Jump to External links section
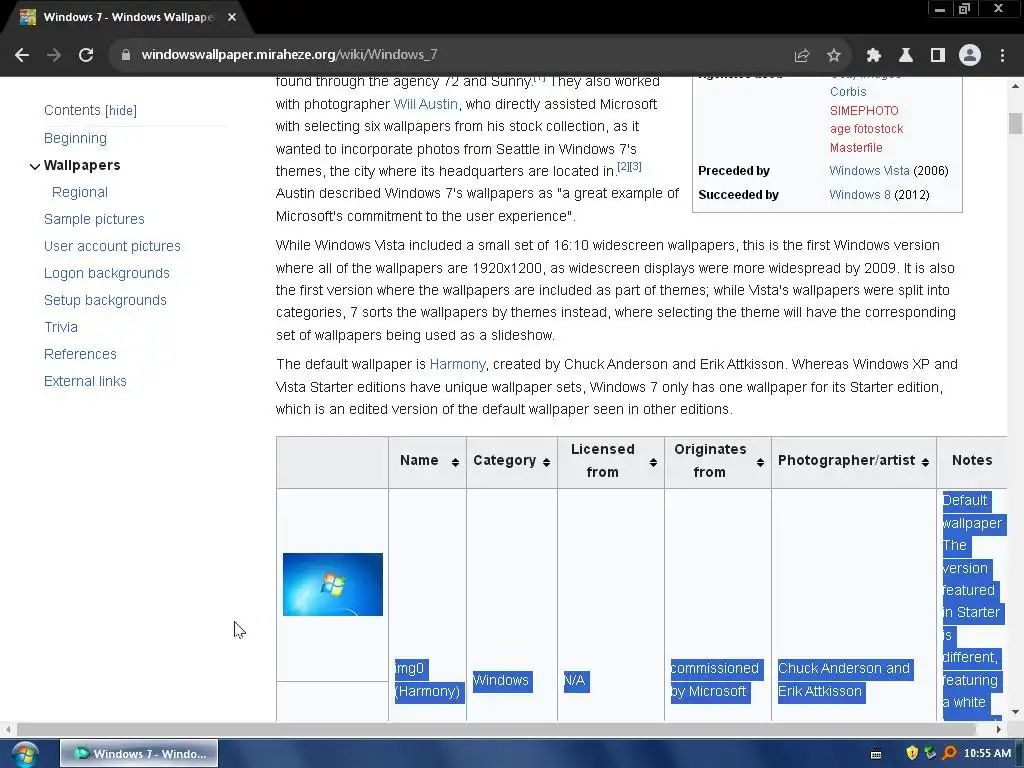The height and width of the screenshot is (768, 1024). pos(85,381)
